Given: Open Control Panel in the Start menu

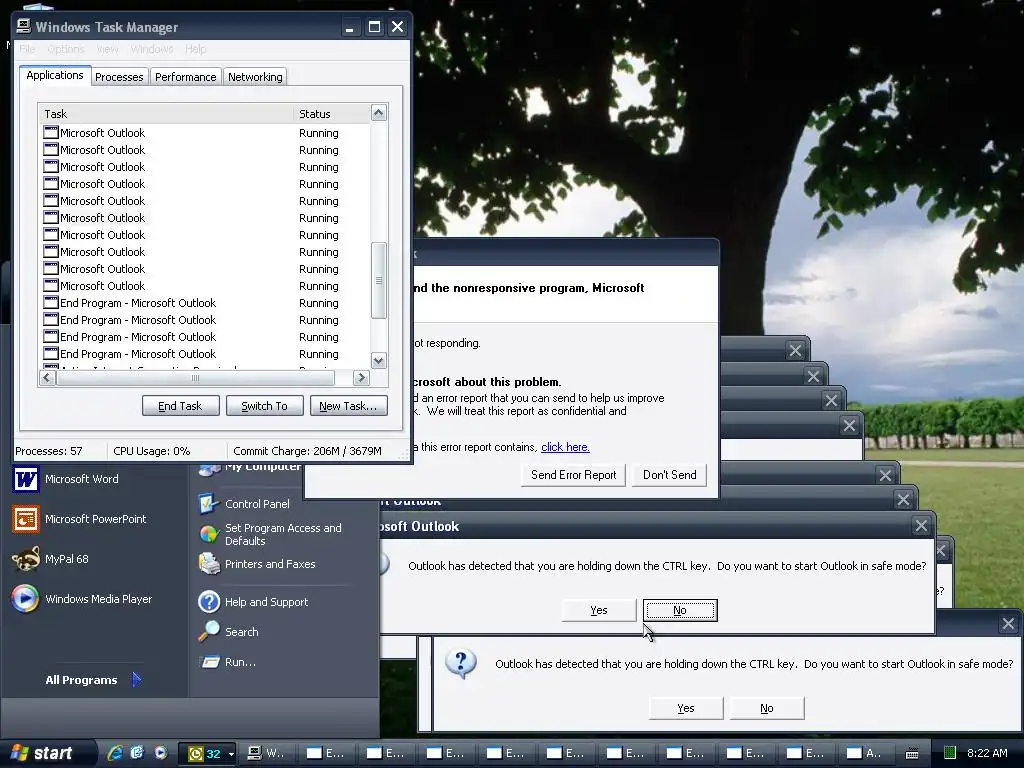Looking at the screenshot, I should point(244,504).
